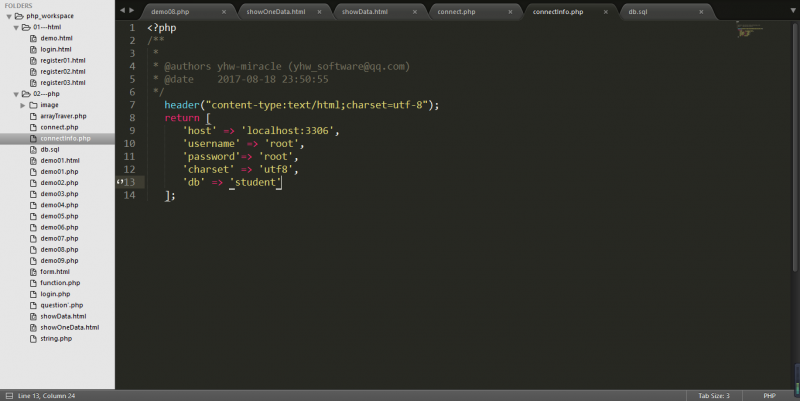Image resolution: width=800 pixels, height=401 pixels.
Task: Click line number 7 in the gutter
Action: [132, 105]
